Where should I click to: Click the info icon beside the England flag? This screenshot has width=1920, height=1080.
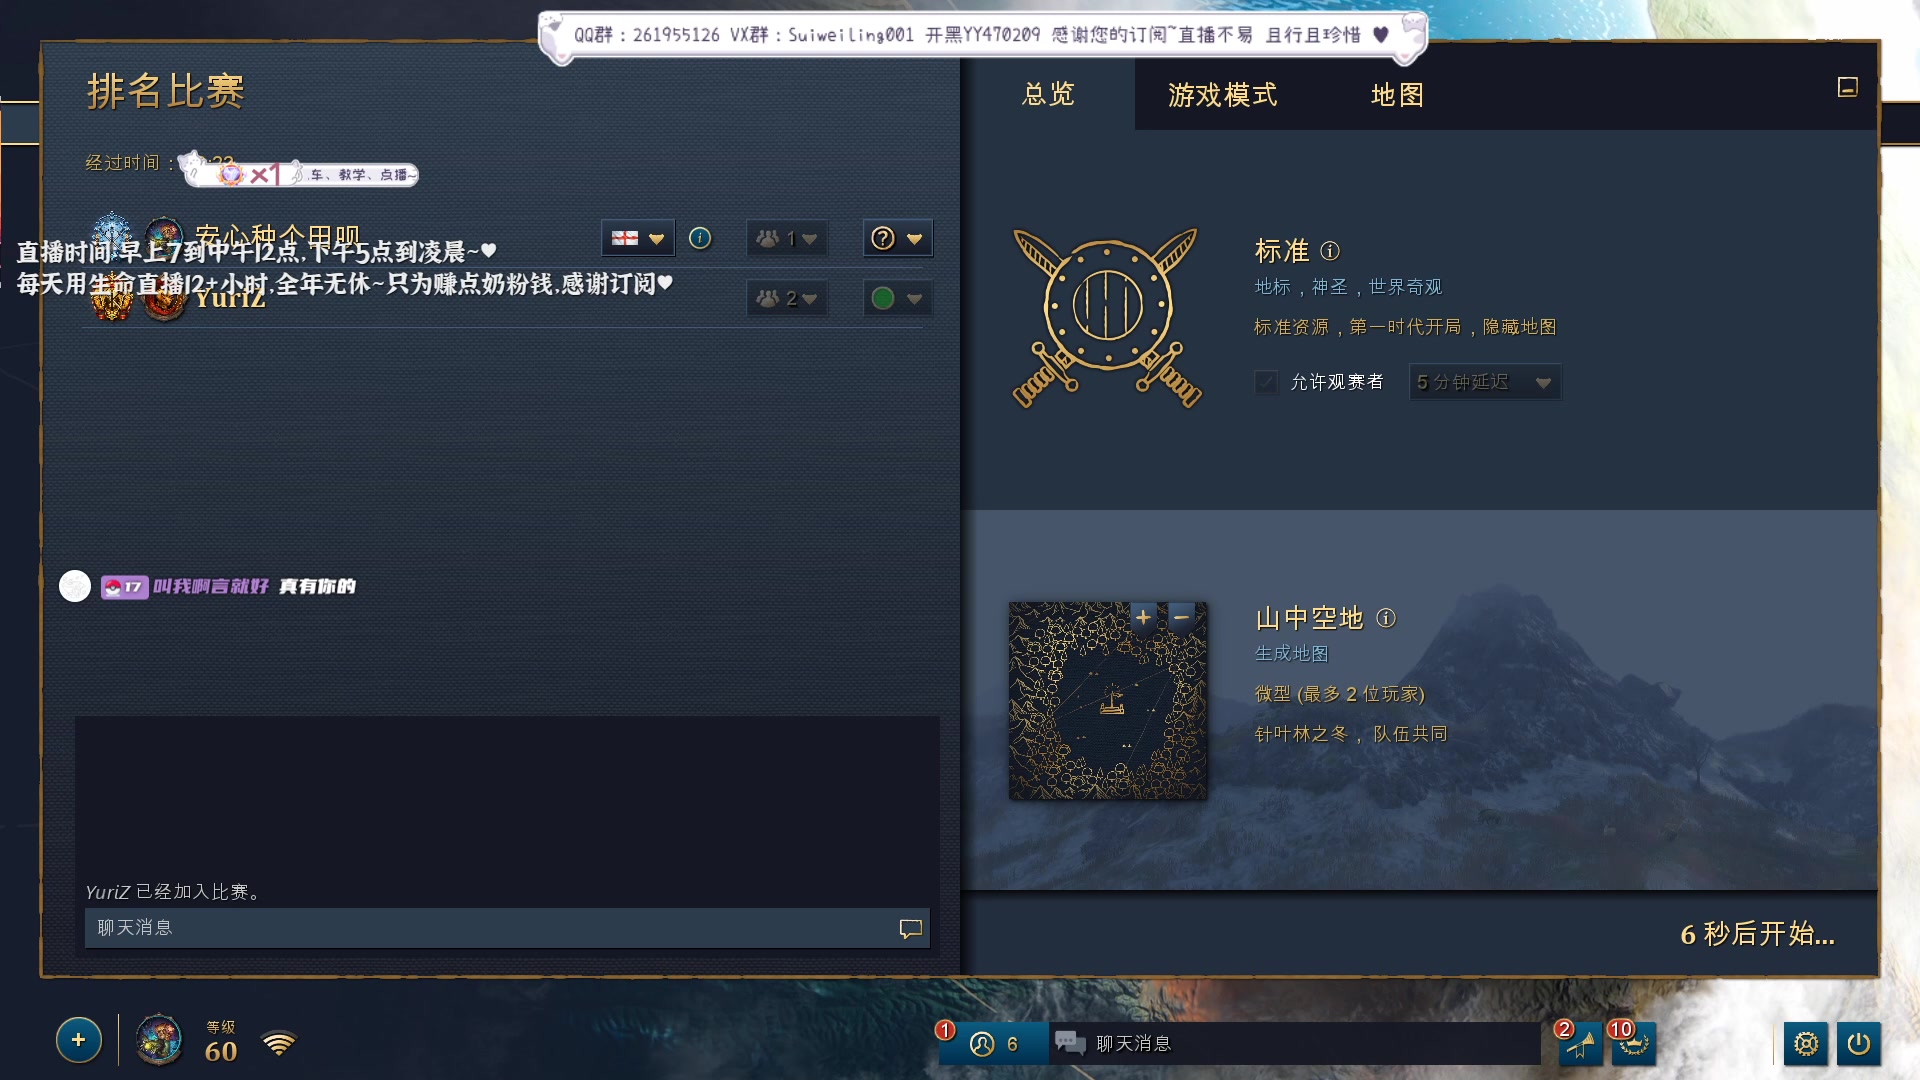(700, 238)
